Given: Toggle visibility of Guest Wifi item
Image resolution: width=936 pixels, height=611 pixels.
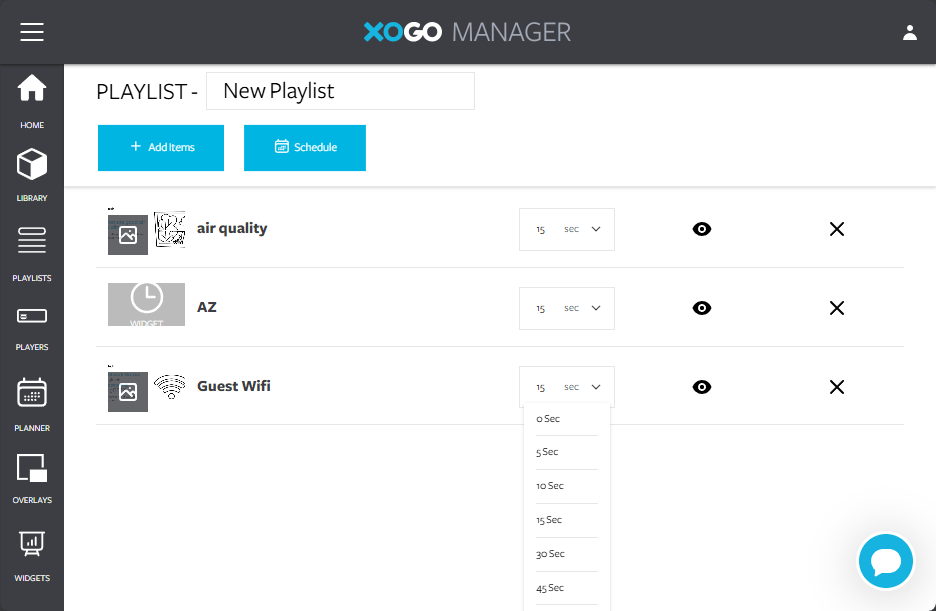Looking at the screenshot, I should pyautogui.click(x=702, y=387).
